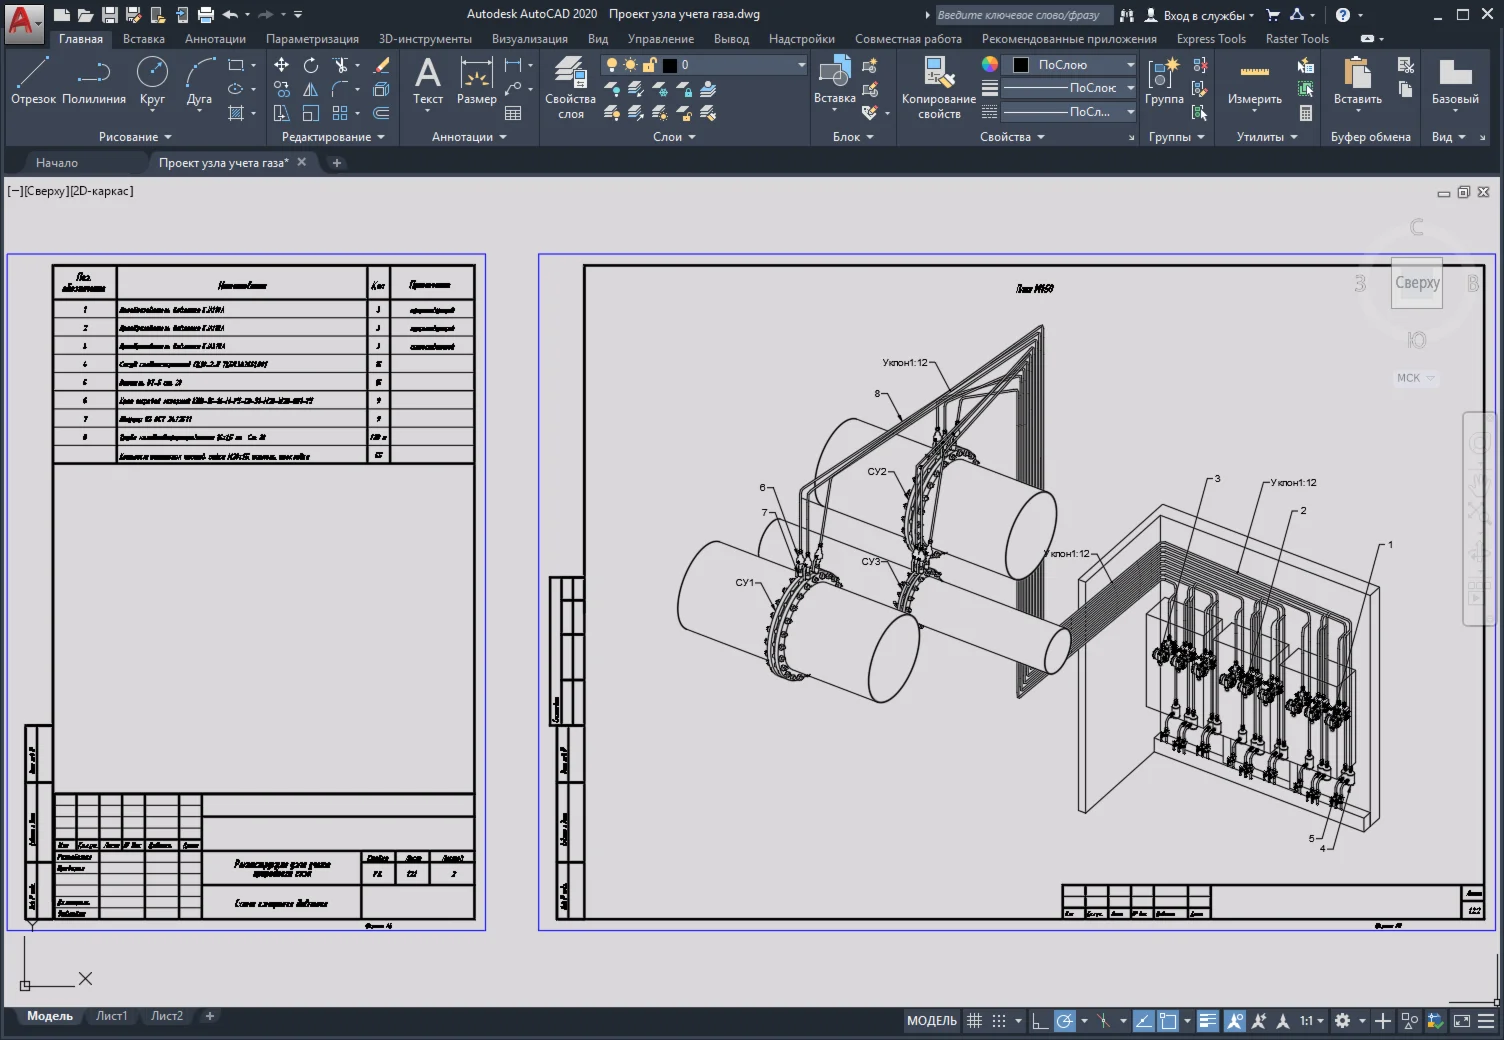Viewport: 1504px width, 1040px height.
Task: Select the Текст annotation tool
Action: [x=428, y=80]
